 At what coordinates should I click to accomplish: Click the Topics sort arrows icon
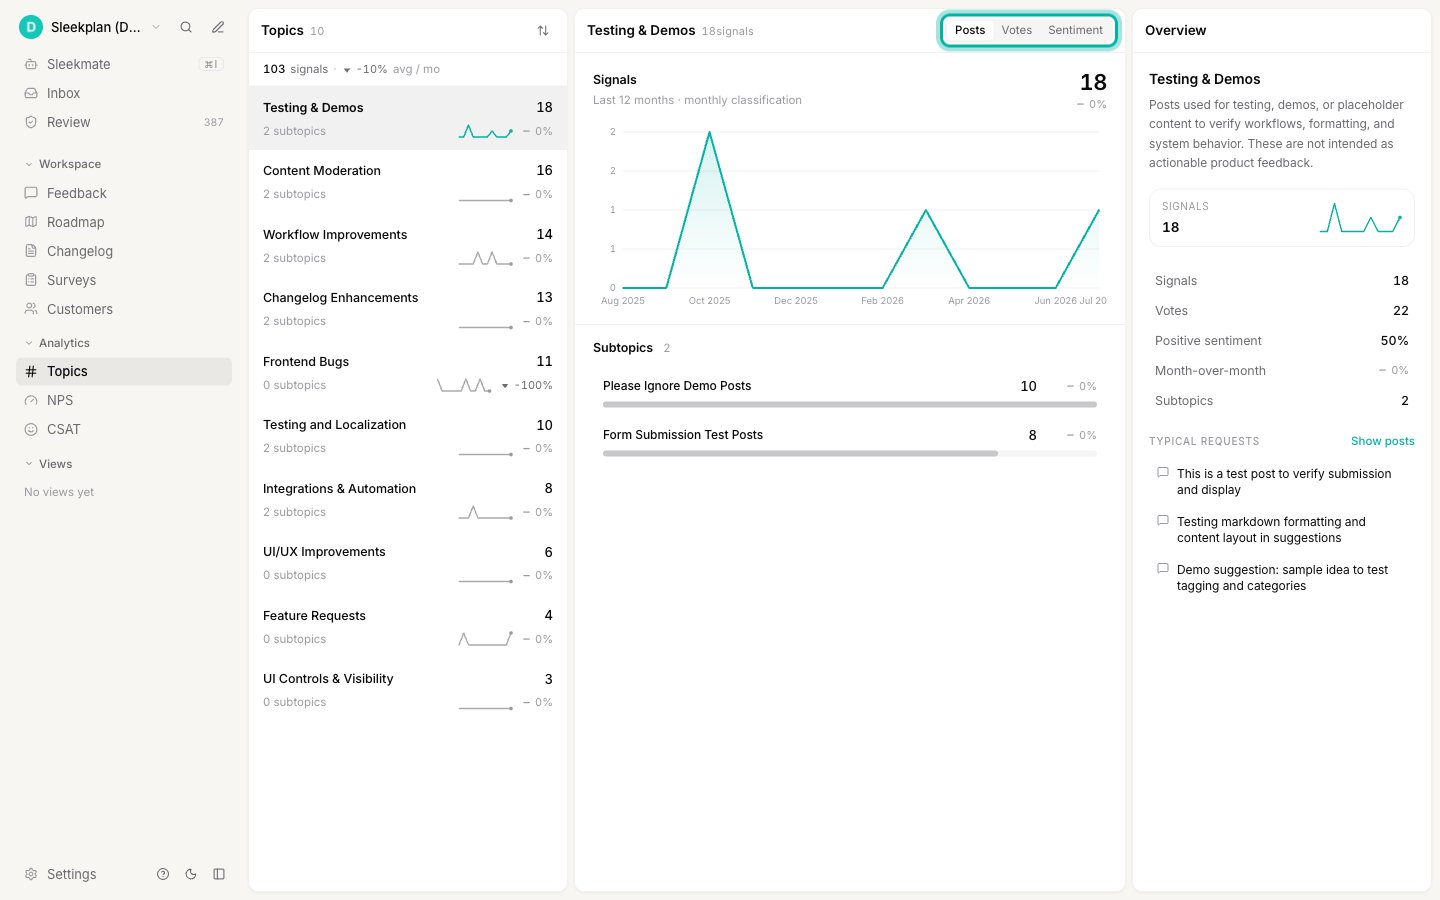543,31
